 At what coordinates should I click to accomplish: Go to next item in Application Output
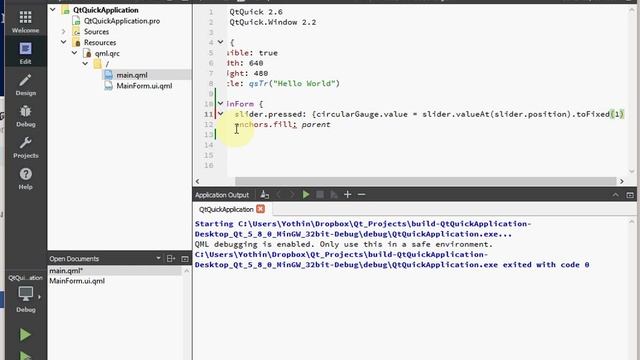(292, 195)
